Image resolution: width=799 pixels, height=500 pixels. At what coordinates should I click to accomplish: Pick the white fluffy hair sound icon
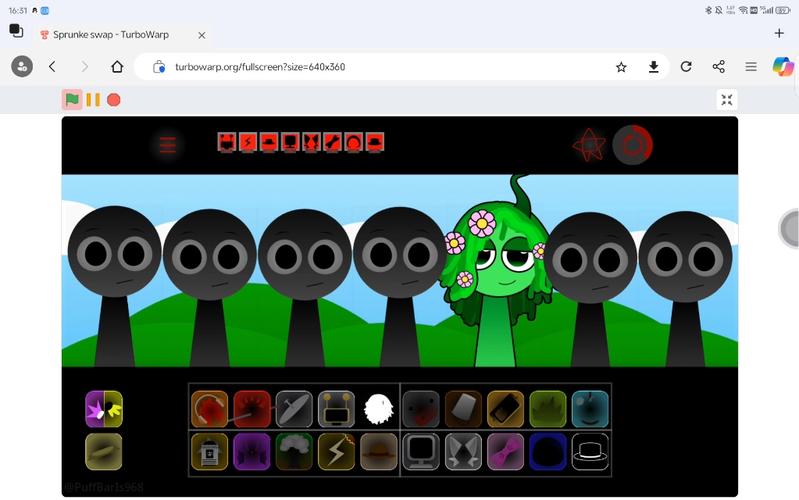pyautogui.click(x=379, y=409)
